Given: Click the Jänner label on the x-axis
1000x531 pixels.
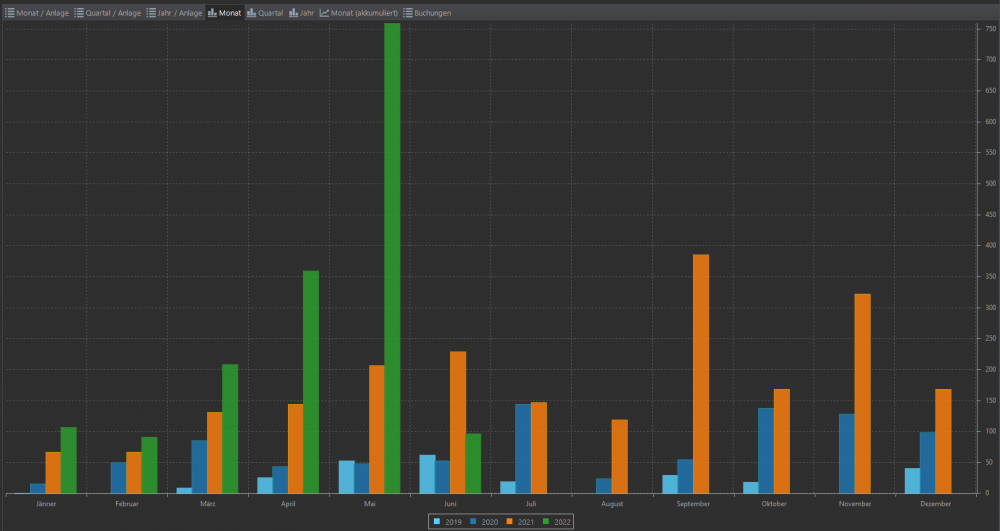Looking at the screenshot, I should (46, 504).
